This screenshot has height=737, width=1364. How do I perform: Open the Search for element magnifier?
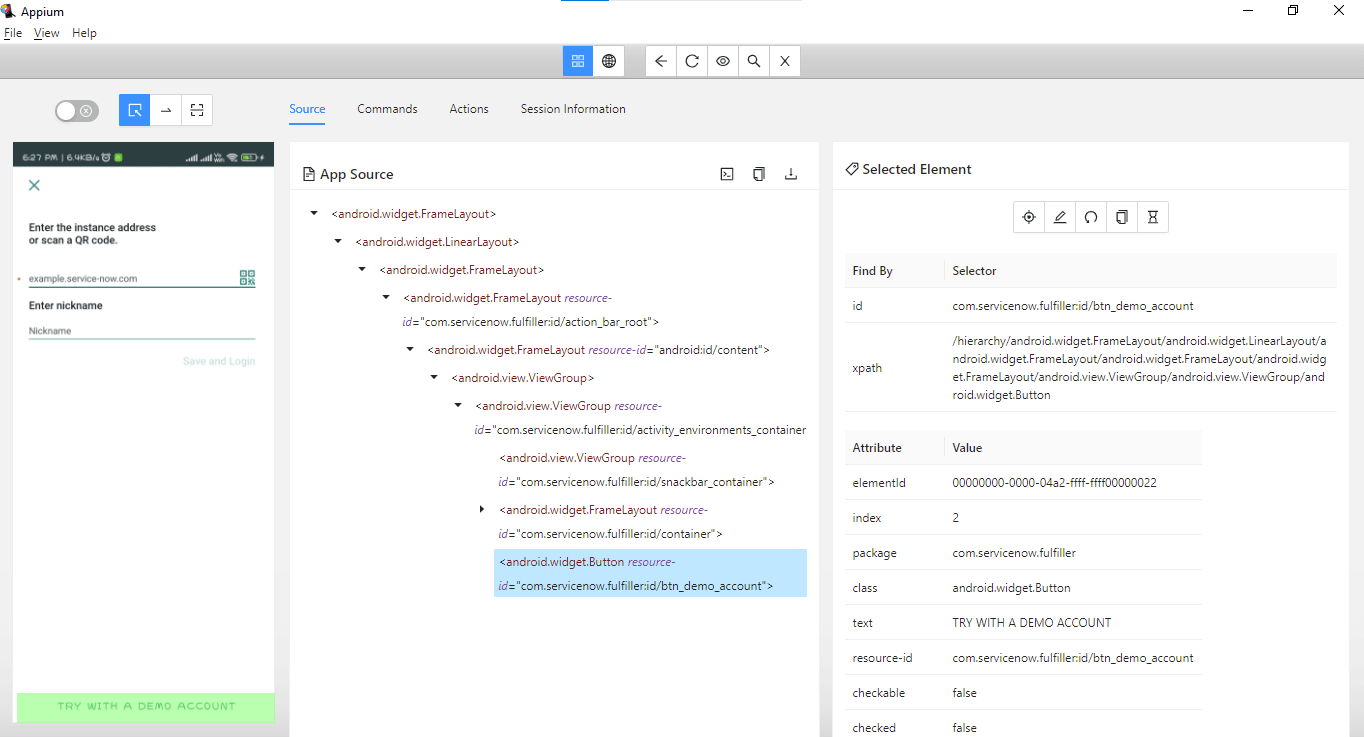[x=753, y=61]
